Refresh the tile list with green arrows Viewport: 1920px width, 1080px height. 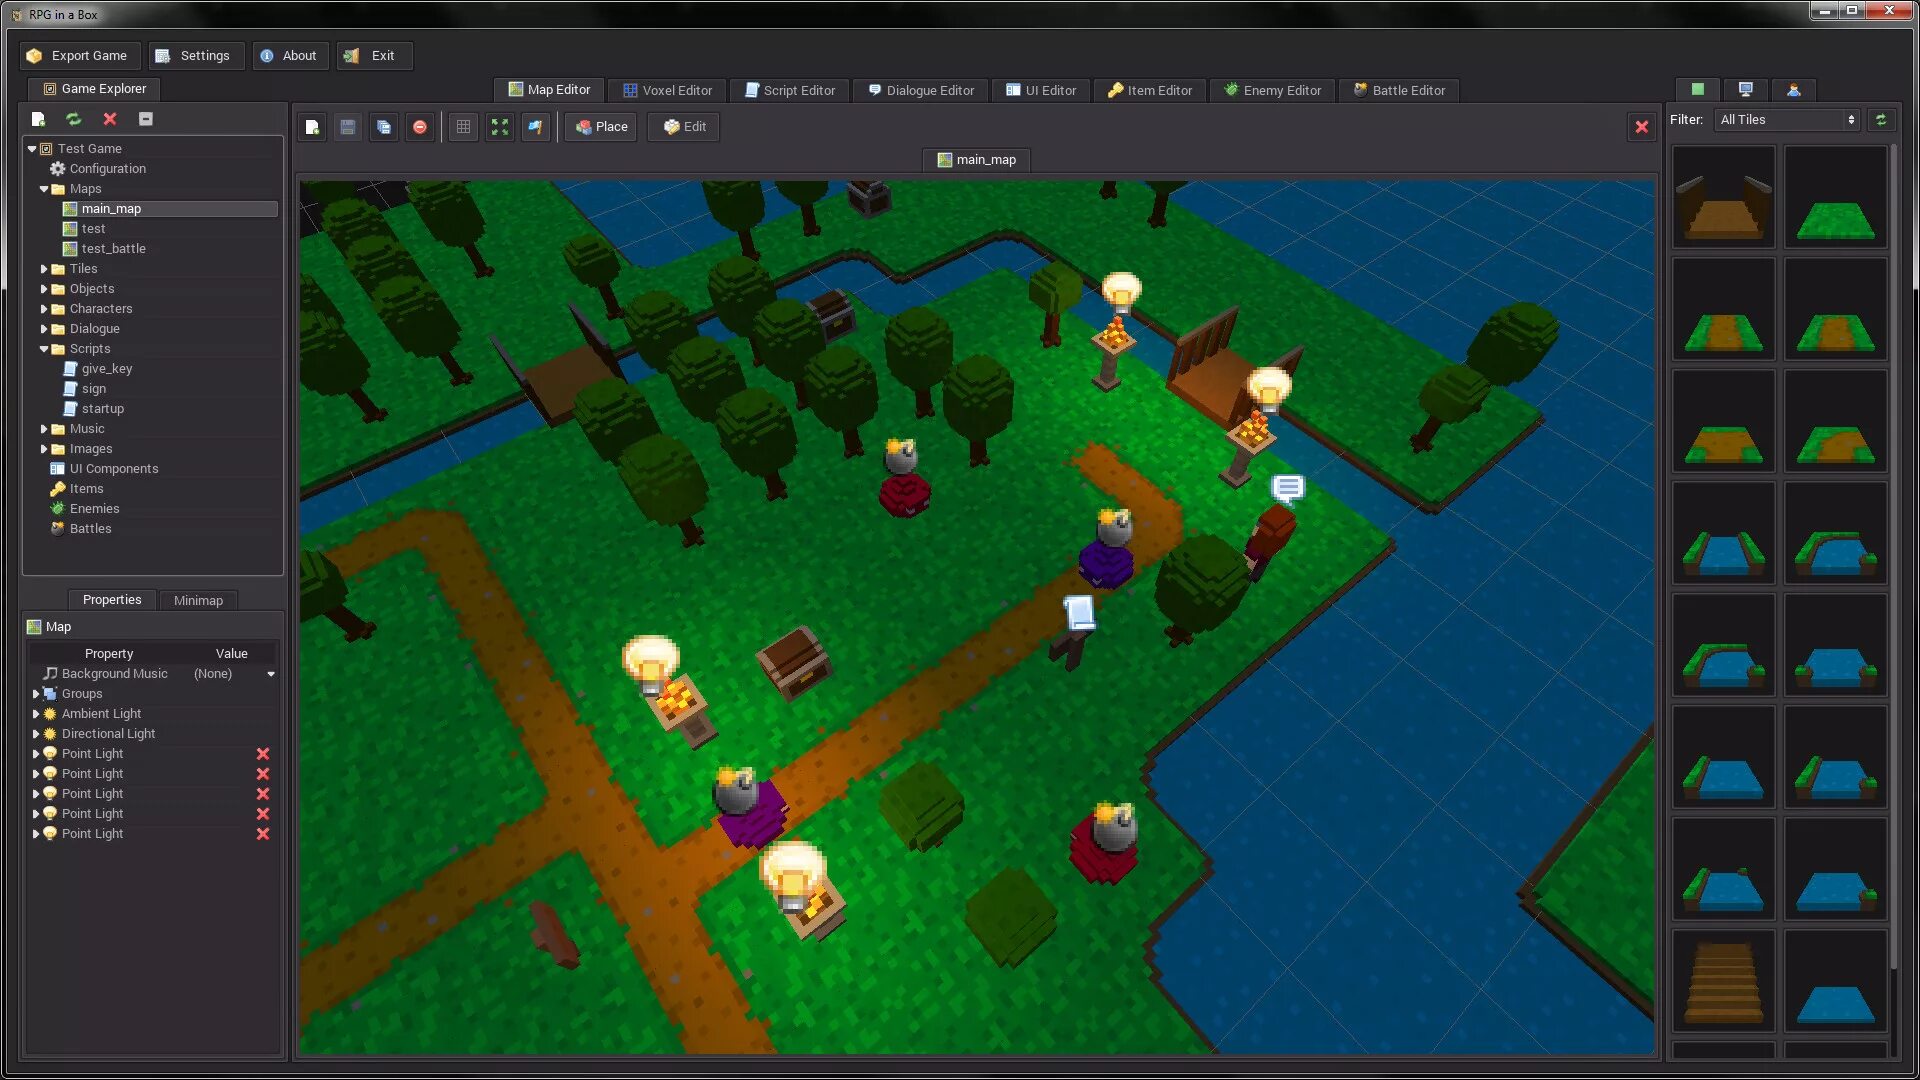tap(1880, 120)
